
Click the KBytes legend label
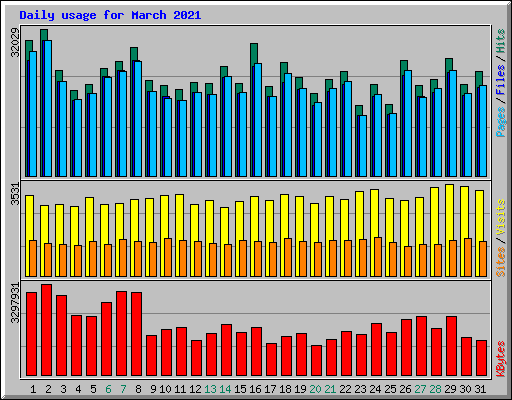(501, 359)
